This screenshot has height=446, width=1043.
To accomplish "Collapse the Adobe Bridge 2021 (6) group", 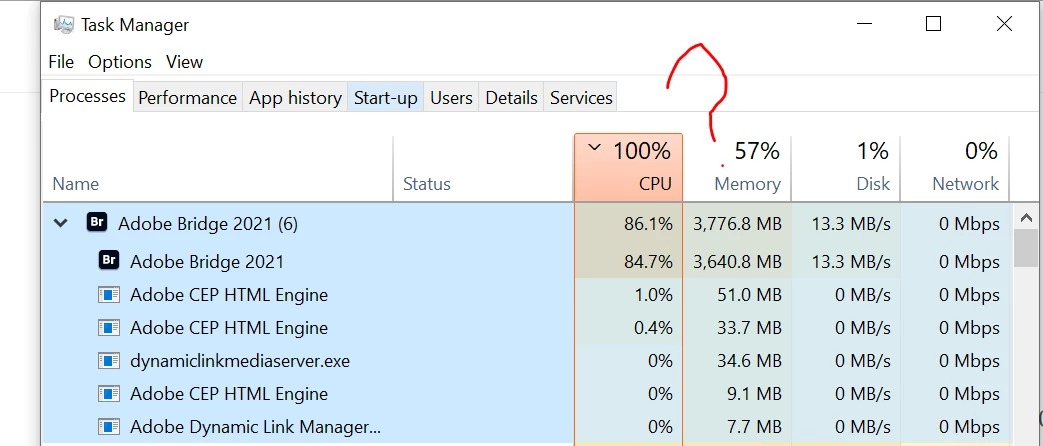I will 61,224.
